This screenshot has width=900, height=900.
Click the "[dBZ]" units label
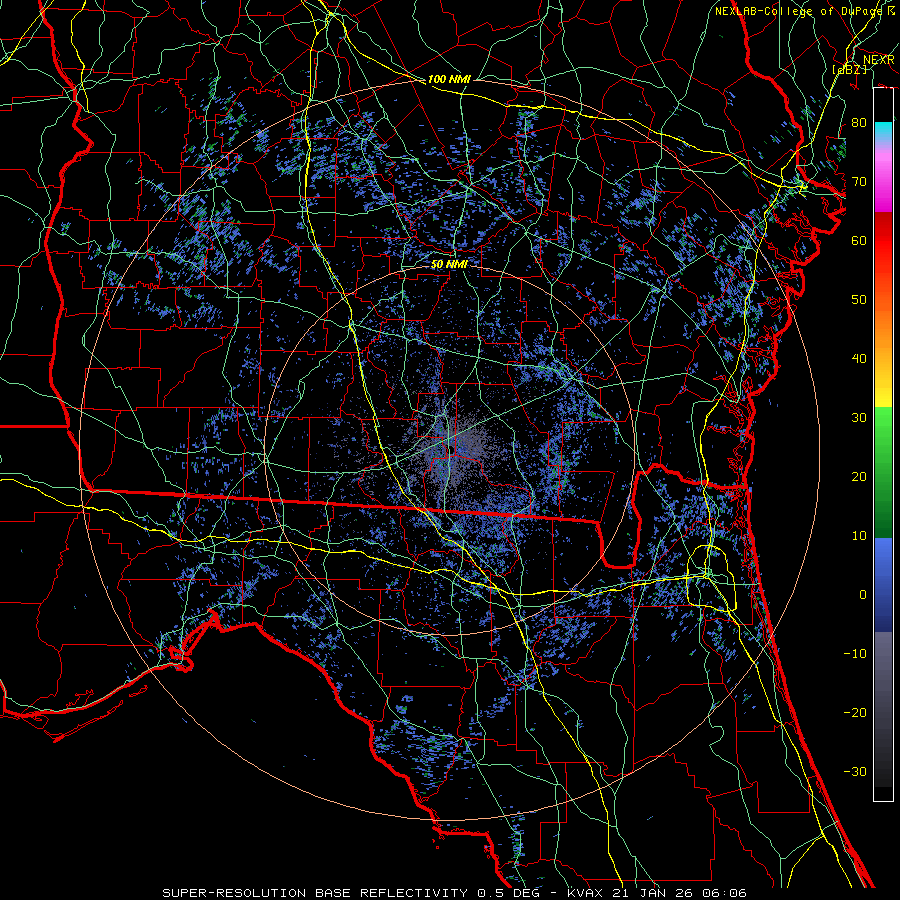click(850, 69)
